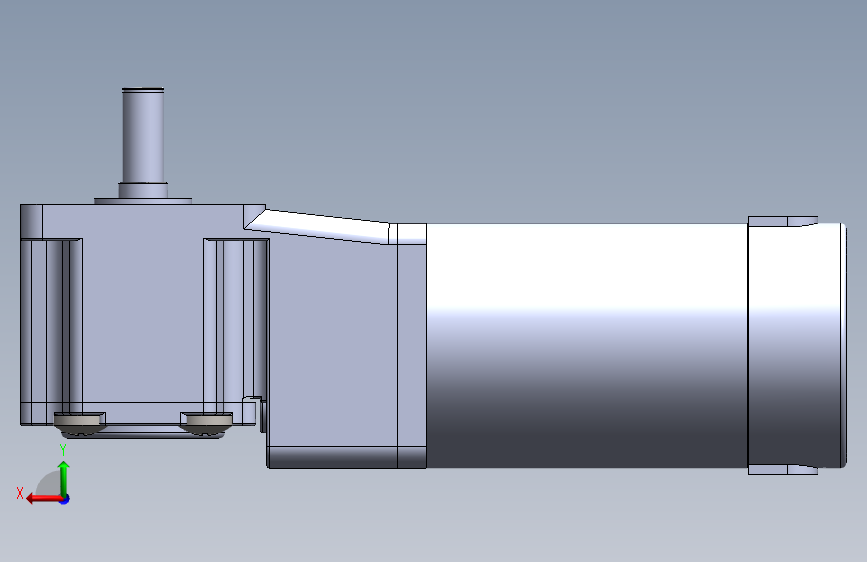This screenshot has height=562, width=867.
Task: Select the vertical output shaft of the gearbox
Action: 143,136
